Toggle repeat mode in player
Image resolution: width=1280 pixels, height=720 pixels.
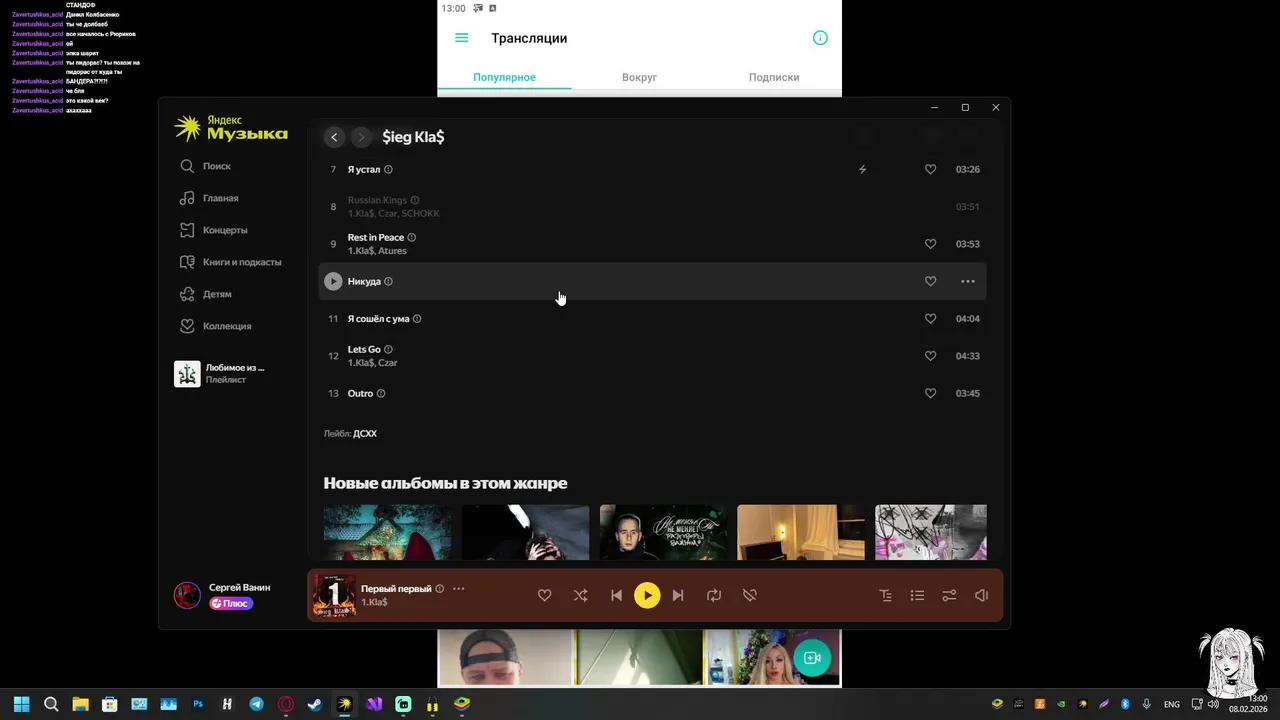714,595
